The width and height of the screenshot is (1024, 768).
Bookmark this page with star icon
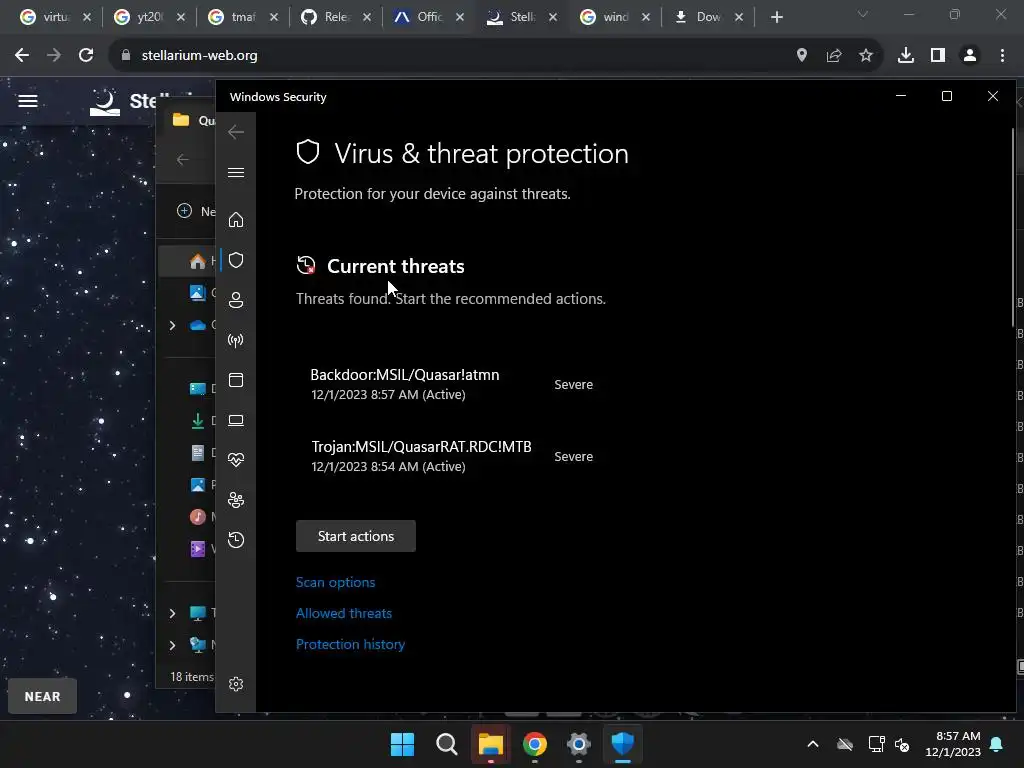pos(866,56)
